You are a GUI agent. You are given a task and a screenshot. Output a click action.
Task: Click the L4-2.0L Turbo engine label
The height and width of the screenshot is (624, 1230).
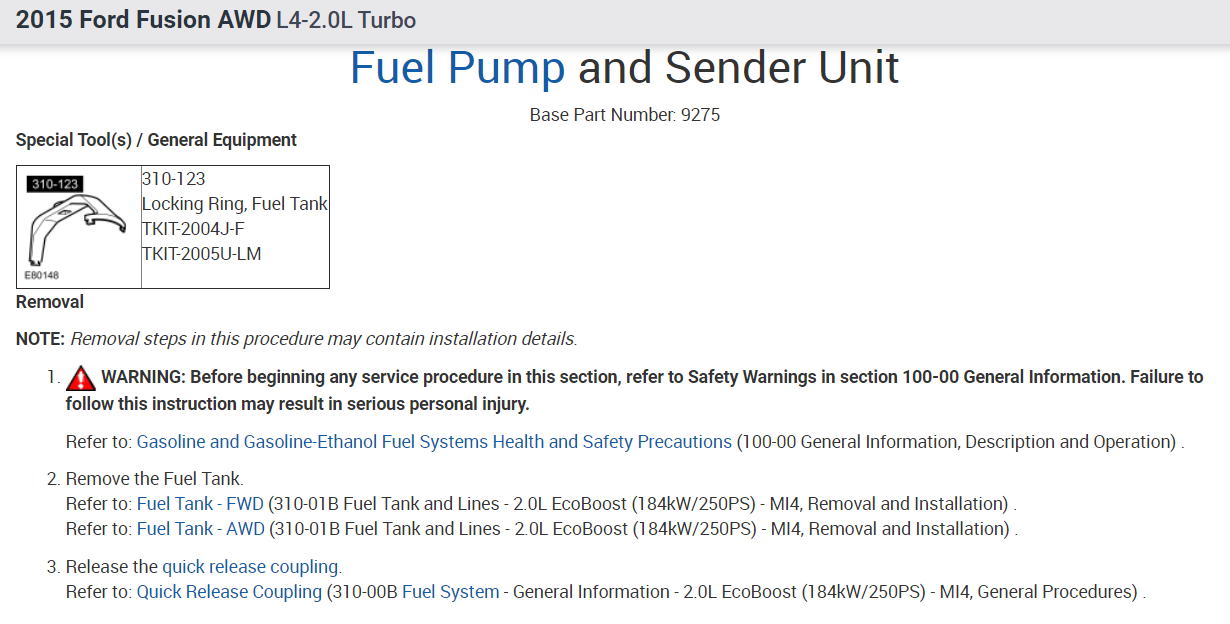346,20
